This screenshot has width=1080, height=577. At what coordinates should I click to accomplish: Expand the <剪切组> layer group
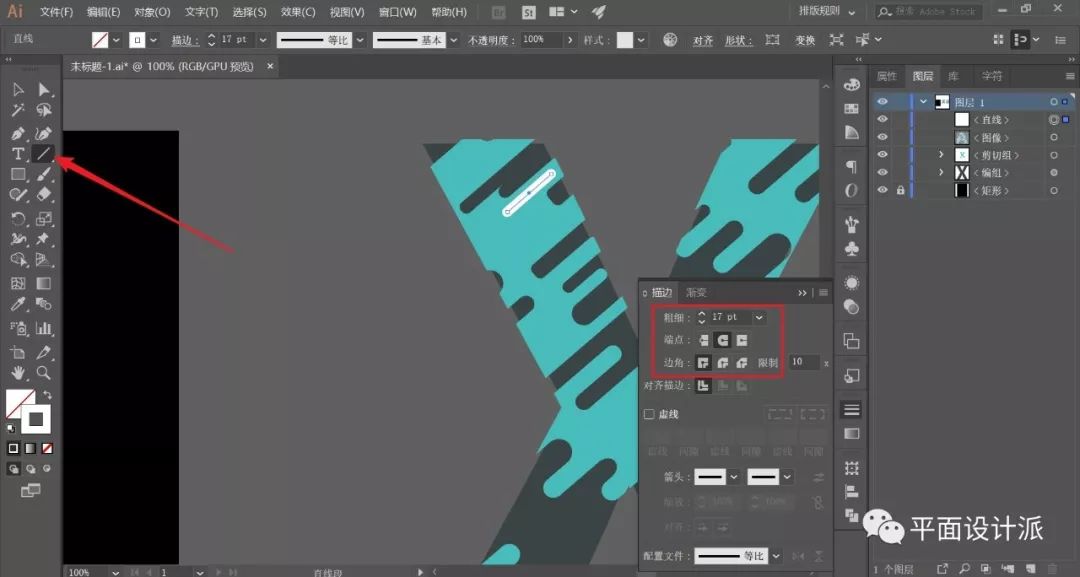941,155
